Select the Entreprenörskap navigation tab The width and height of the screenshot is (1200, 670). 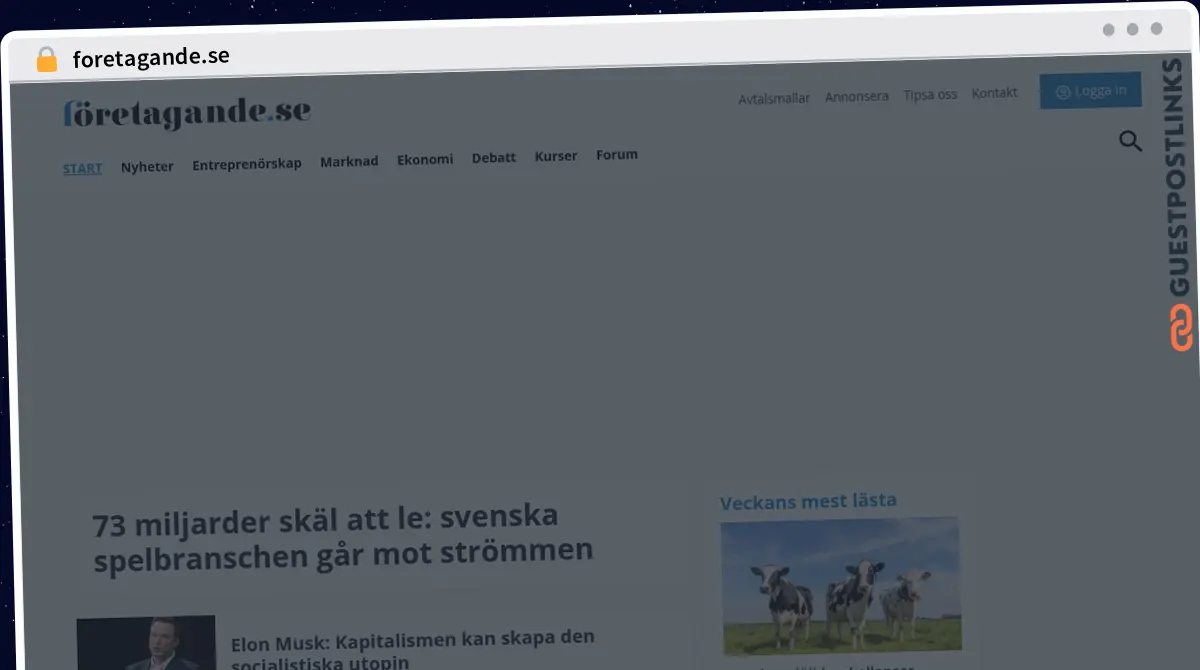tap(247, 163)
